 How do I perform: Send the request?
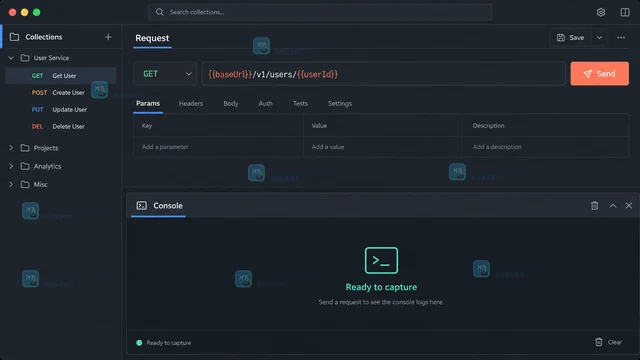(x=599, y=74)
